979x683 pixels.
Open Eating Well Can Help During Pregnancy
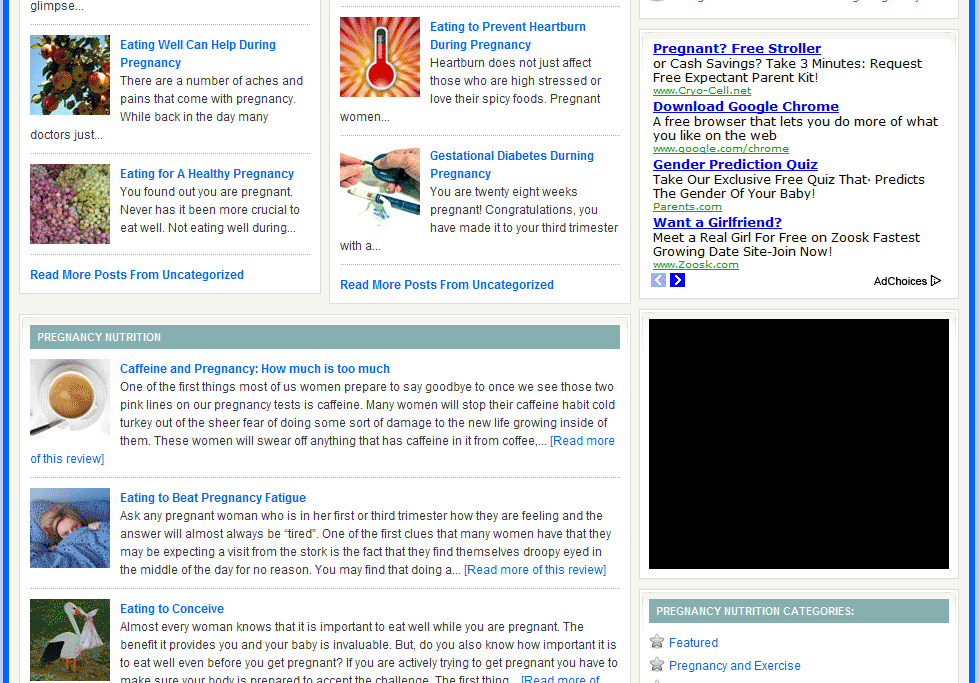198,54
